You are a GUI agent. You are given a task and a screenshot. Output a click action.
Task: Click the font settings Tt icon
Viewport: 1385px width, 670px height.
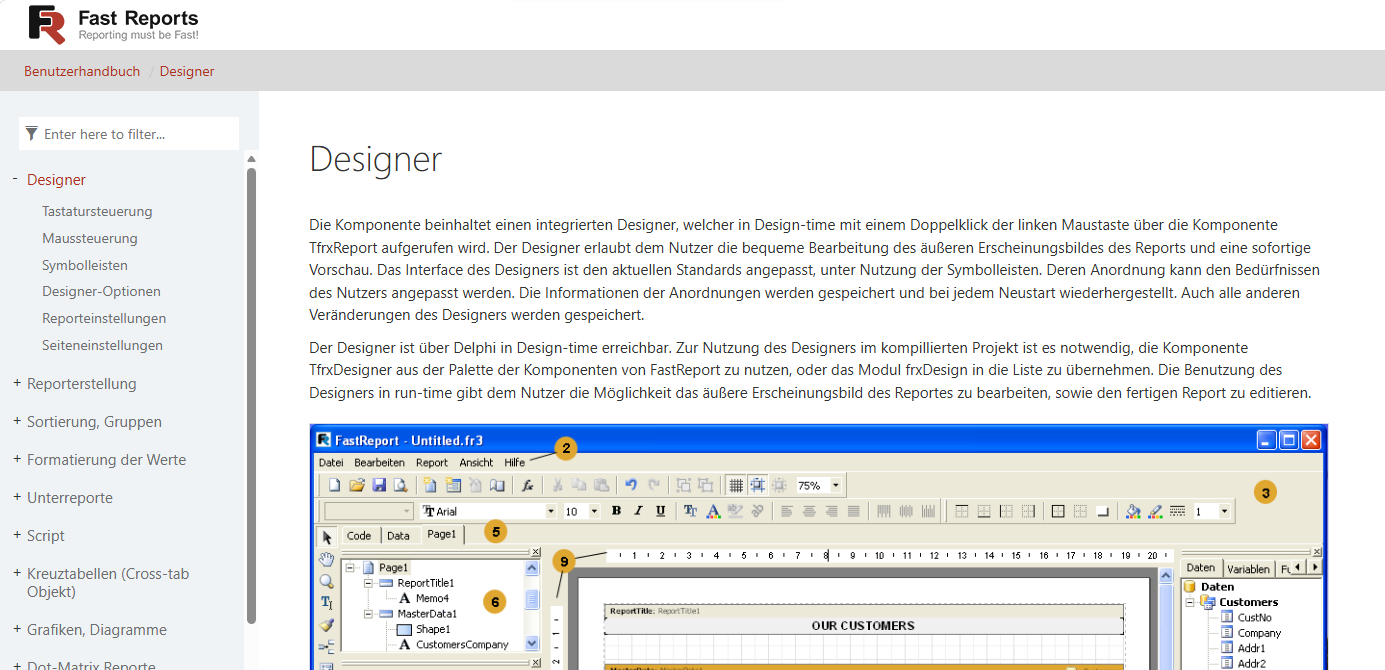coord(690,511)
